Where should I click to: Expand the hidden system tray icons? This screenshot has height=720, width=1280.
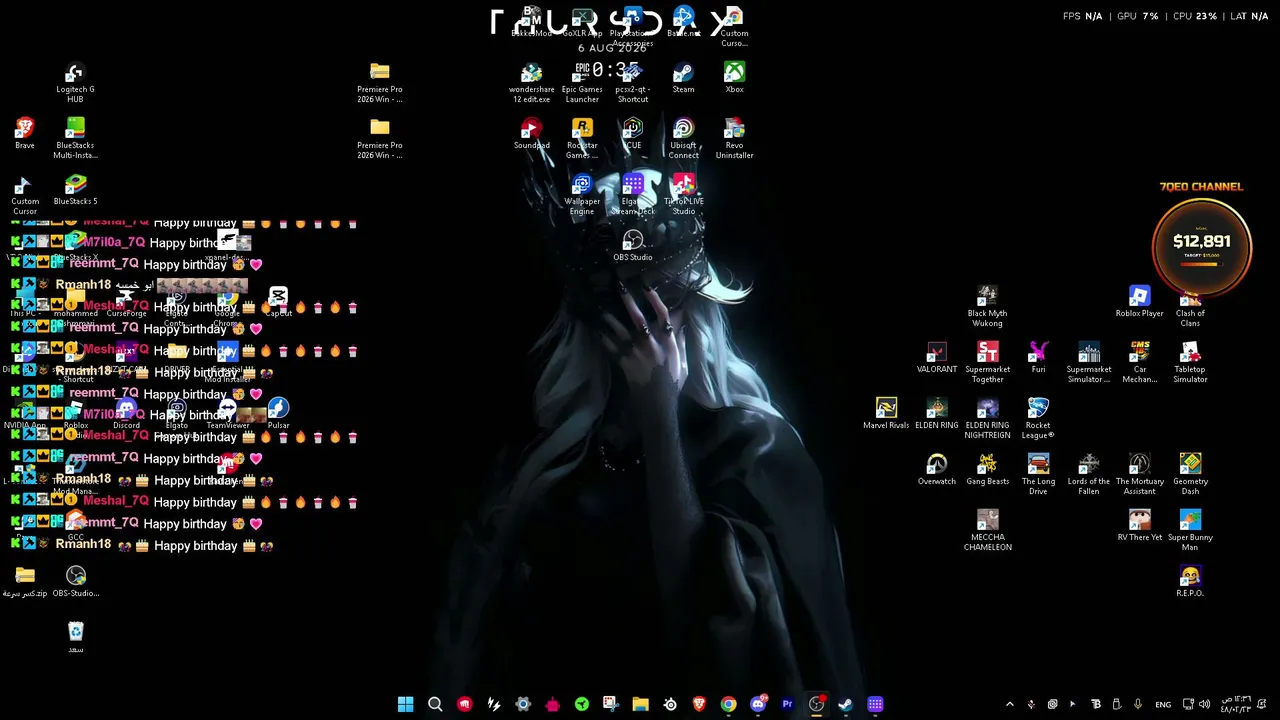[x=1009, y=704]
